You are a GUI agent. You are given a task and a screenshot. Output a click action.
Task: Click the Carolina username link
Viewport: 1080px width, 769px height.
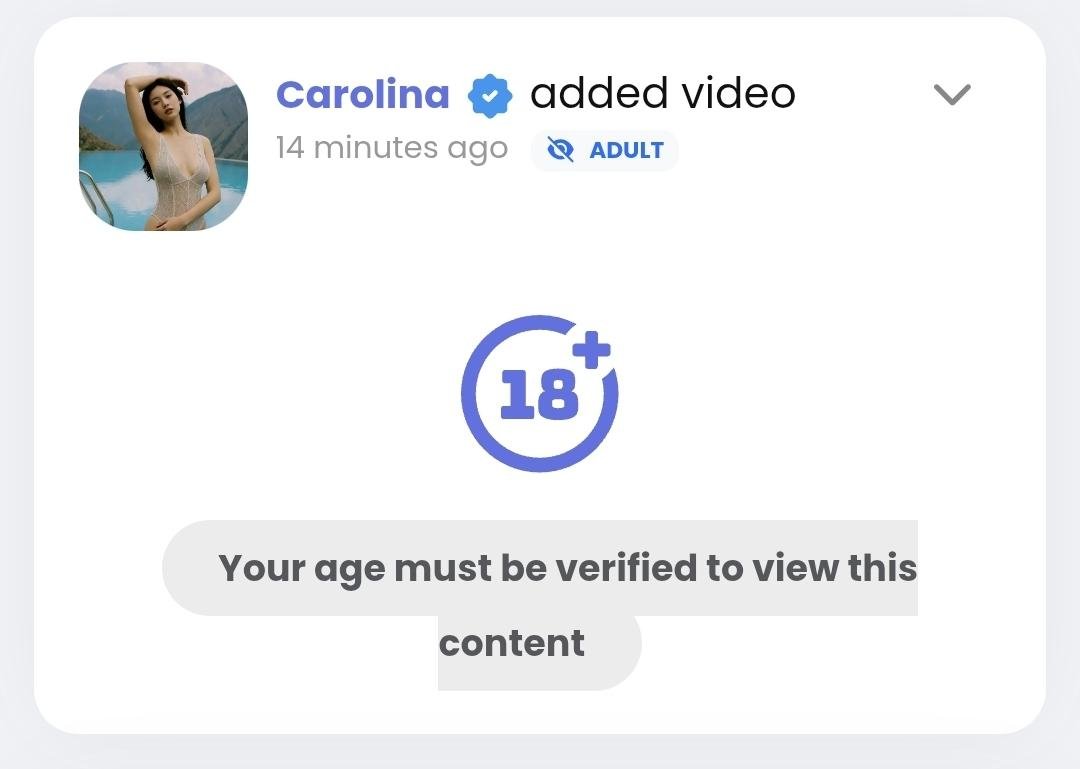(362, 94)
